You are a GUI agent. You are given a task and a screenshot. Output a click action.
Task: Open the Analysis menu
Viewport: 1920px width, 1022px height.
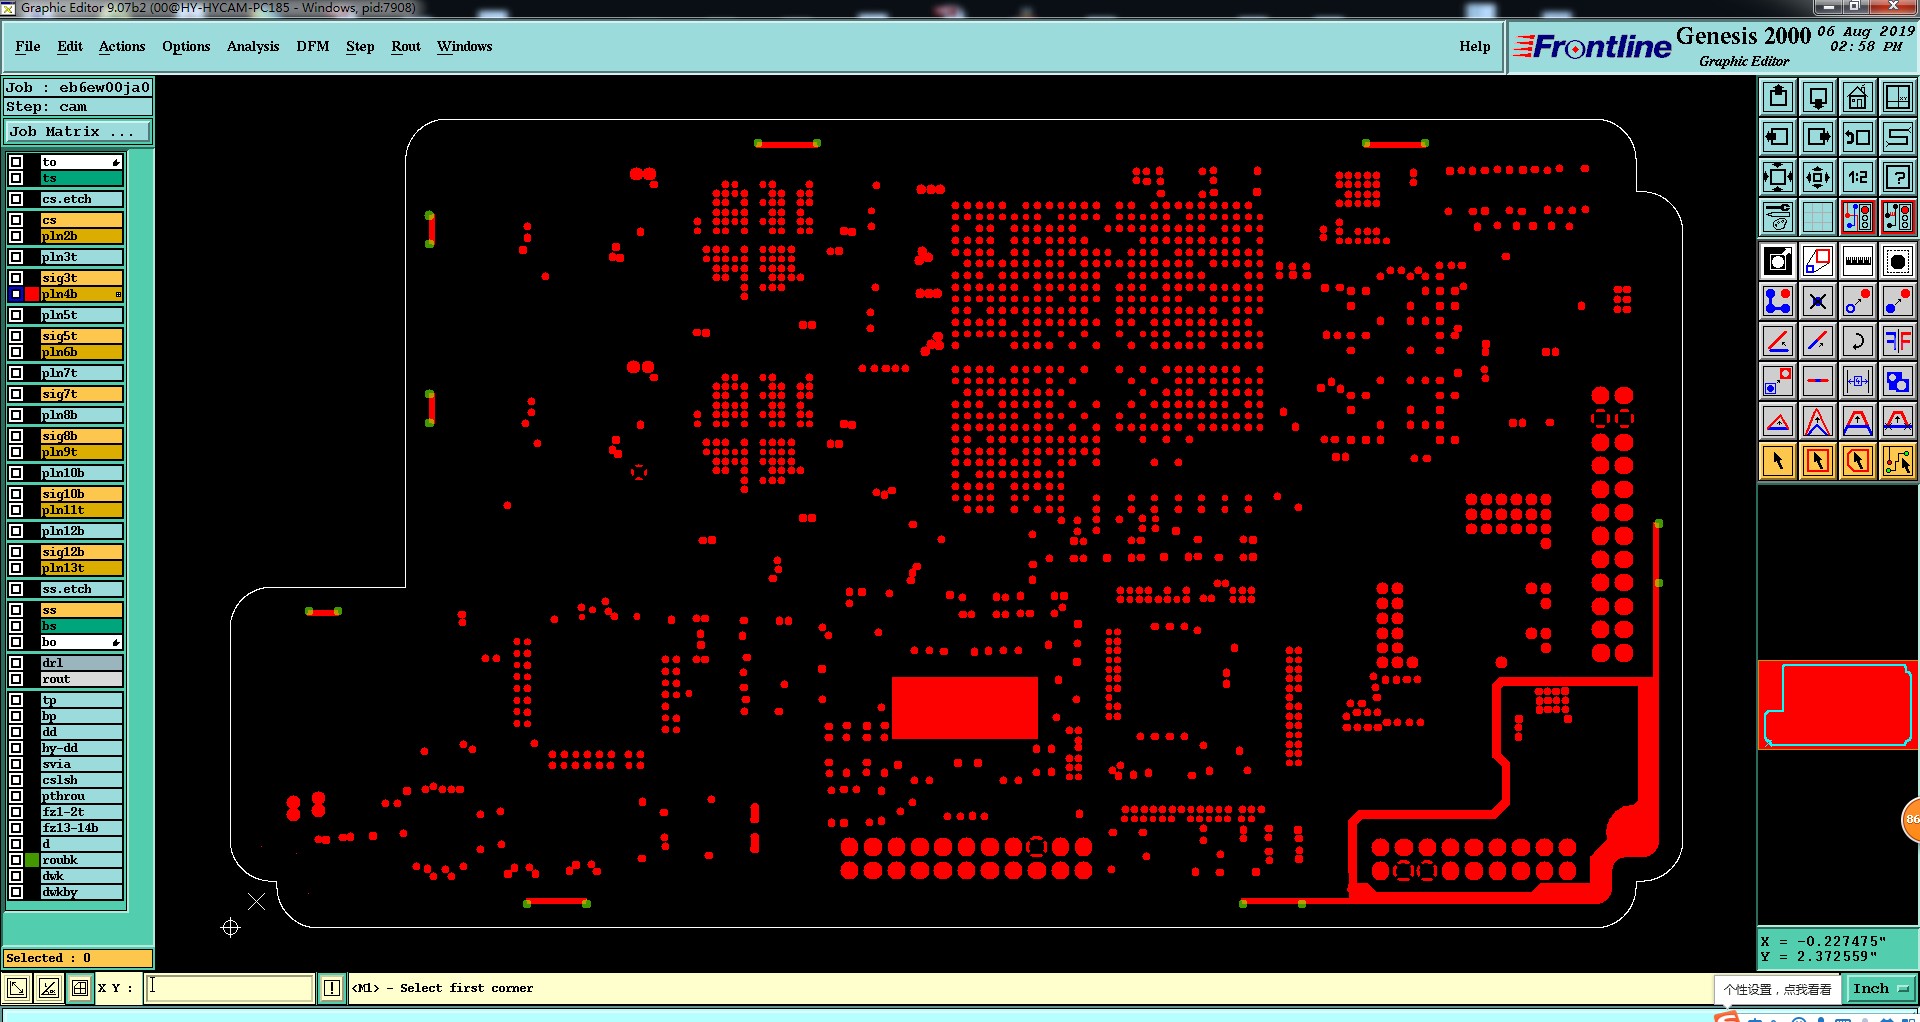pos(253,46)
